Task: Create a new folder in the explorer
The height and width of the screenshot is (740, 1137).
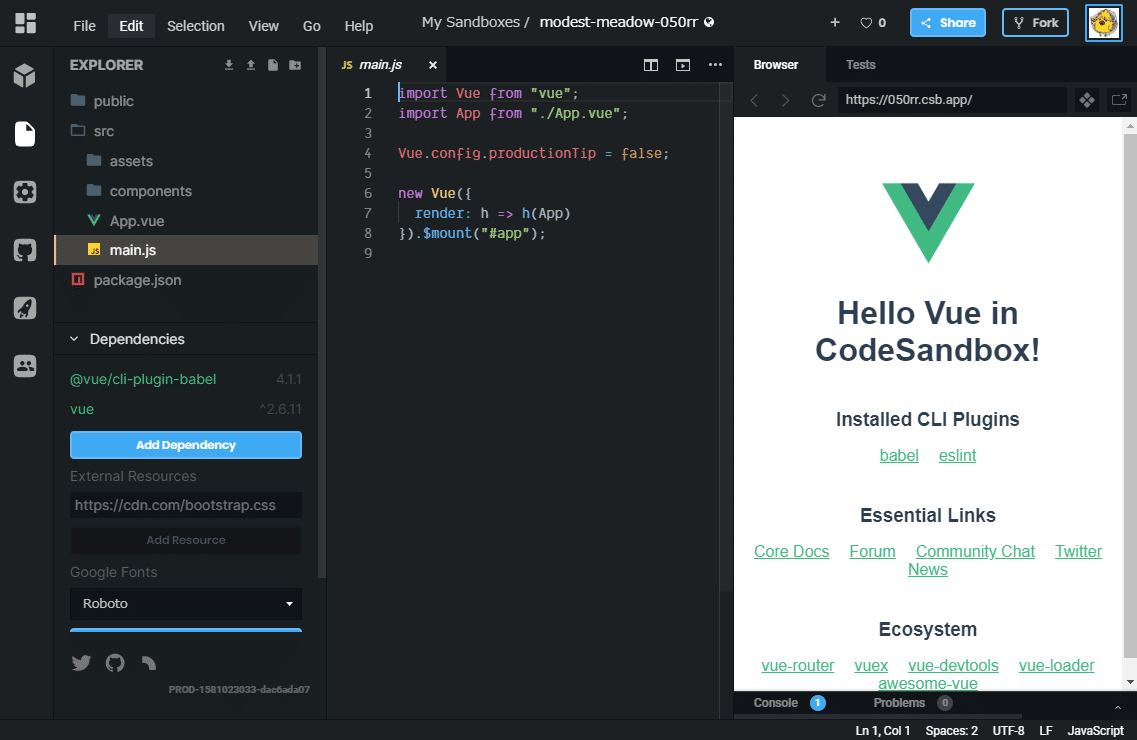Action: tap(294, 64)
